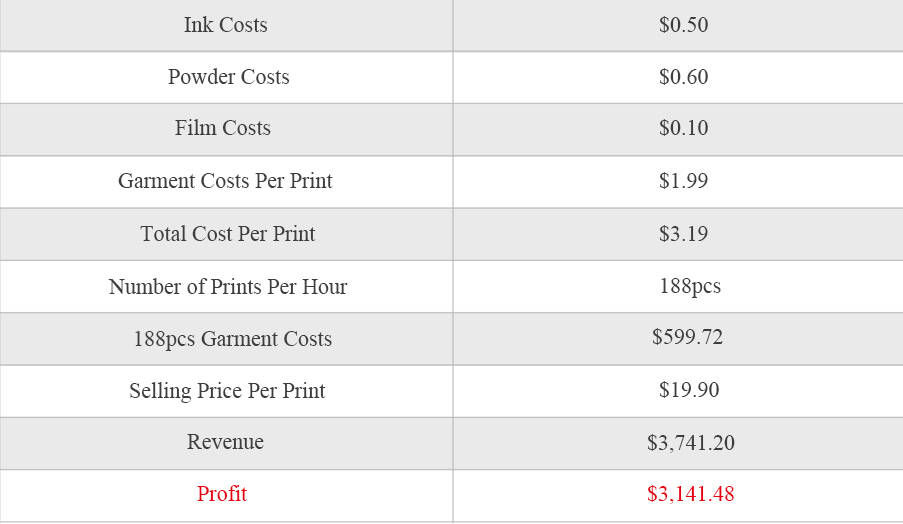Viewport: 903px width, 524px height.
Task: Select the $3,741.20 revenue value
Action: coord(690,442)
